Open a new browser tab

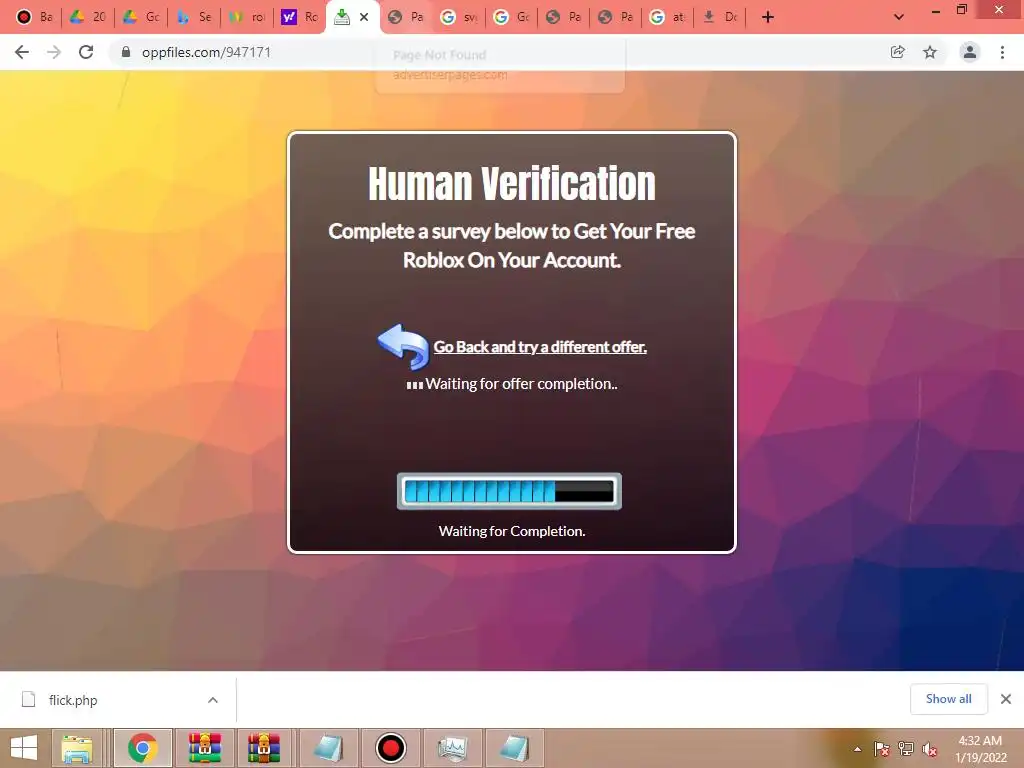[x=768, y=17]
